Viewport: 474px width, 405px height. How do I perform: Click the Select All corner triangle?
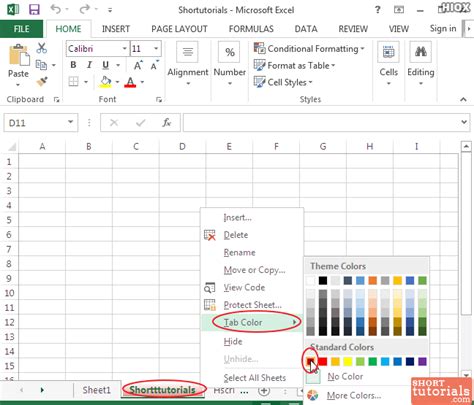click(11, 146)
